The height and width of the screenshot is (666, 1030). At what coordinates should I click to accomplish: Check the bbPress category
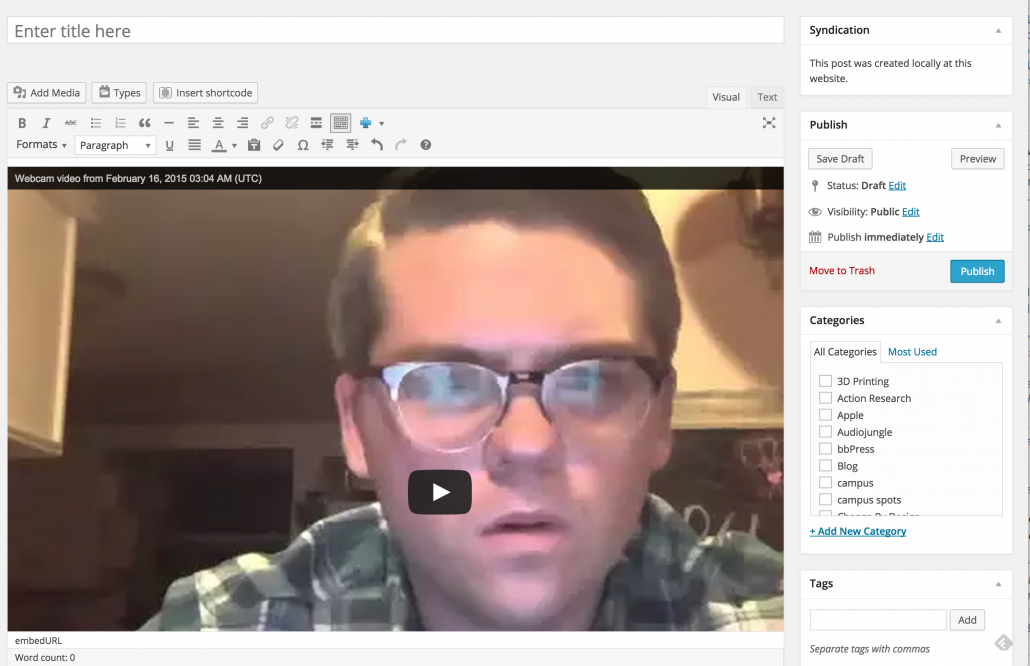point(825,449)
